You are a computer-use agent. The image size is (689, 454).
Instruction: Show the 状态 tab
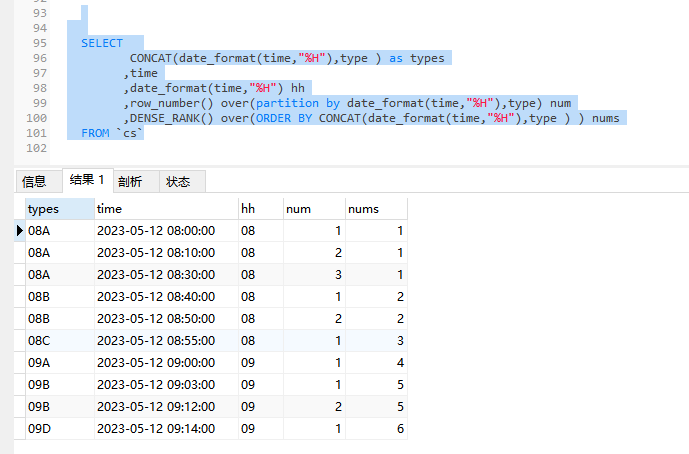click(178, 181)
